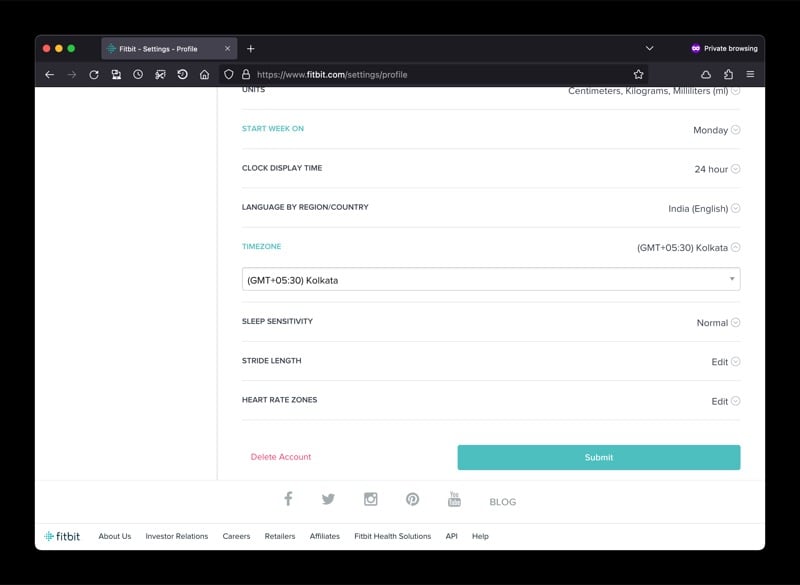The height and width of the screenshot is (585, 800).
Task: Click the screenshot scissors icon in toolbar
Action: click(x=160, y=74)
